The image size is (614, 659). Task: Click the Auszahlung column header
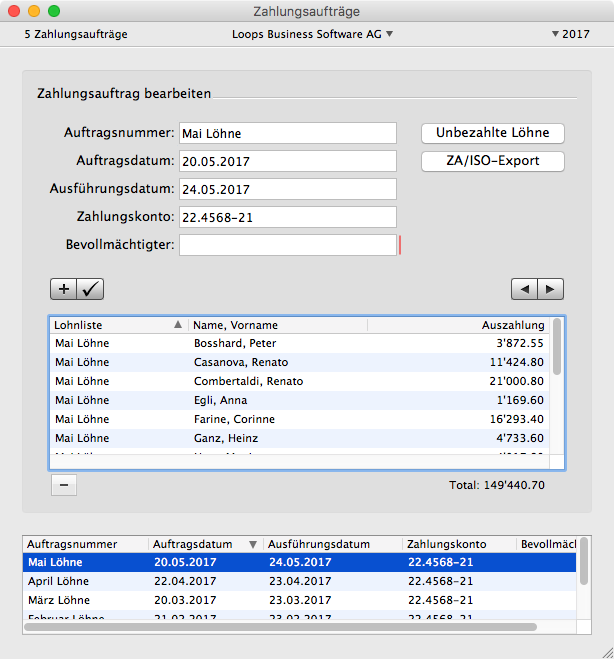(x=459, y=325)
